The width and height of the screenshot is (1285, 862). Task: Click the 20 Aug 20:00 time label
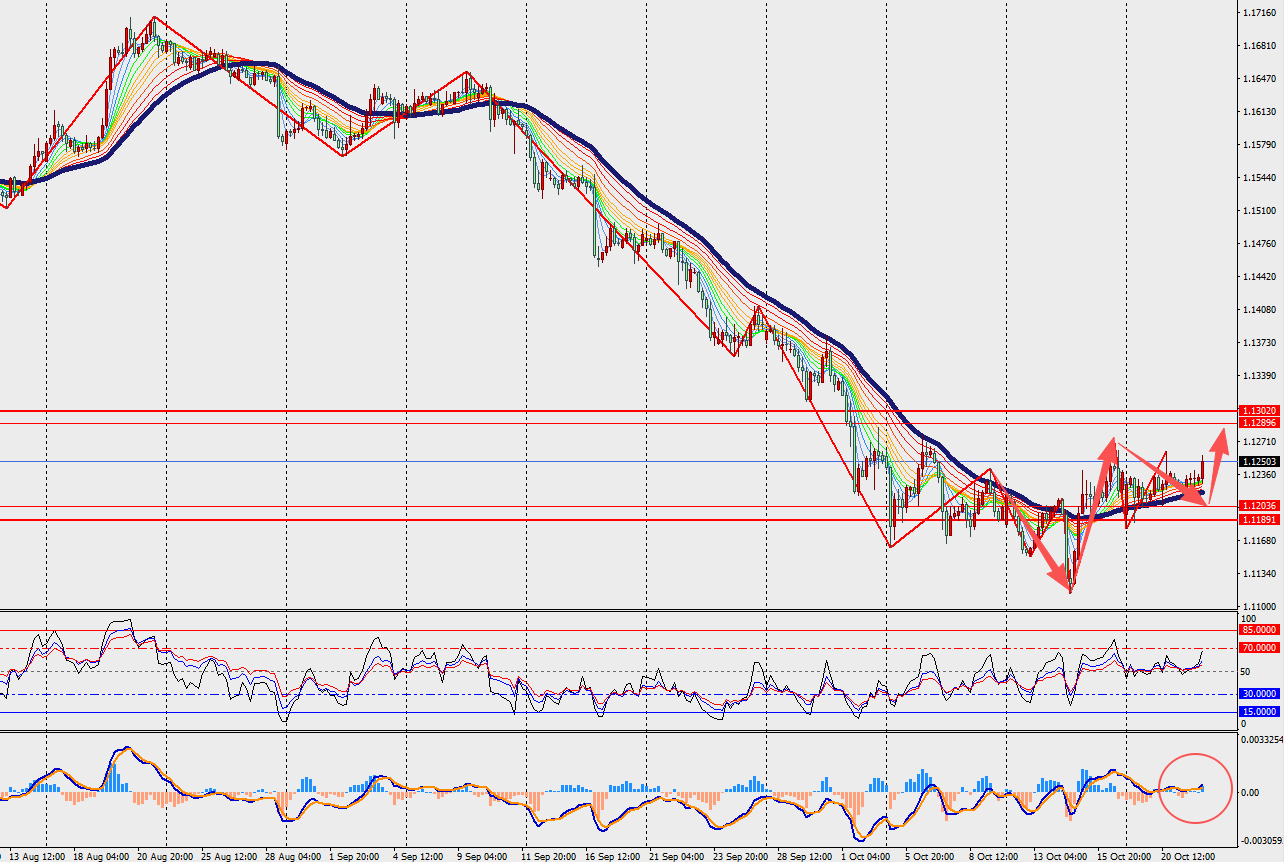pyautogui.click(x=165, y=857)
